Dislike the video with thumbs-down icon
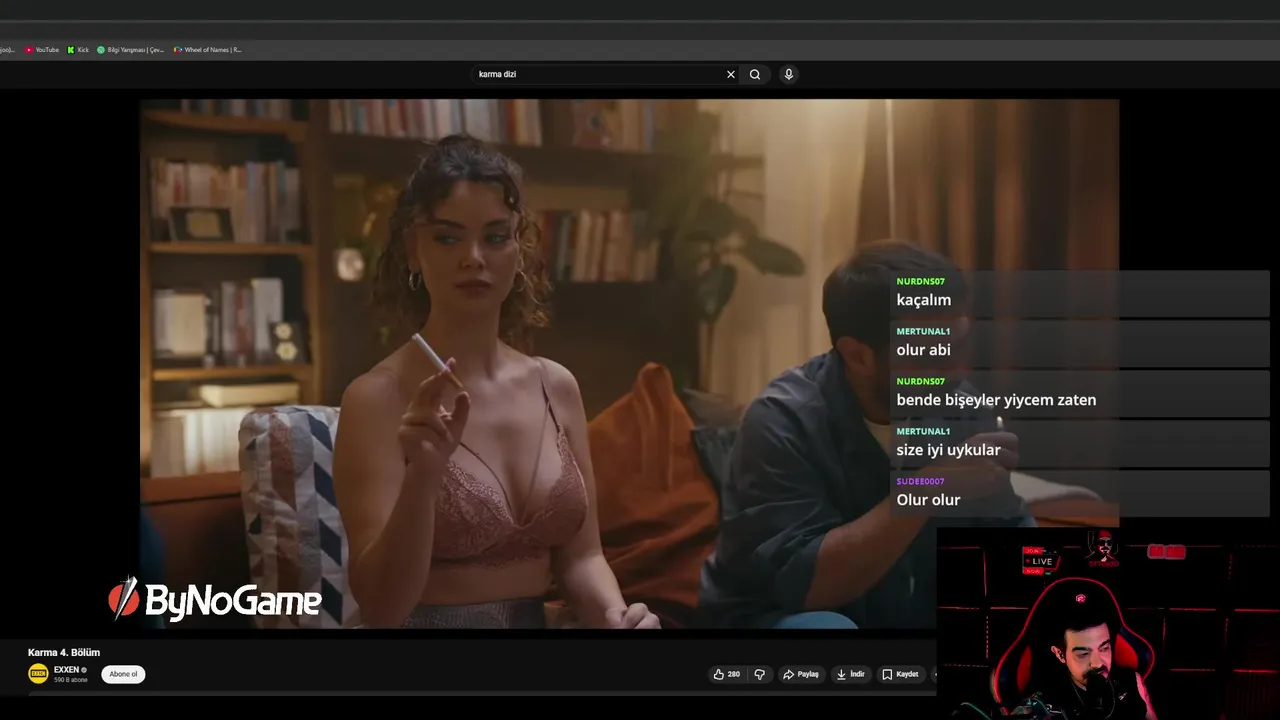This screenshot has width=1280, height=720. (x=759, y=674)
